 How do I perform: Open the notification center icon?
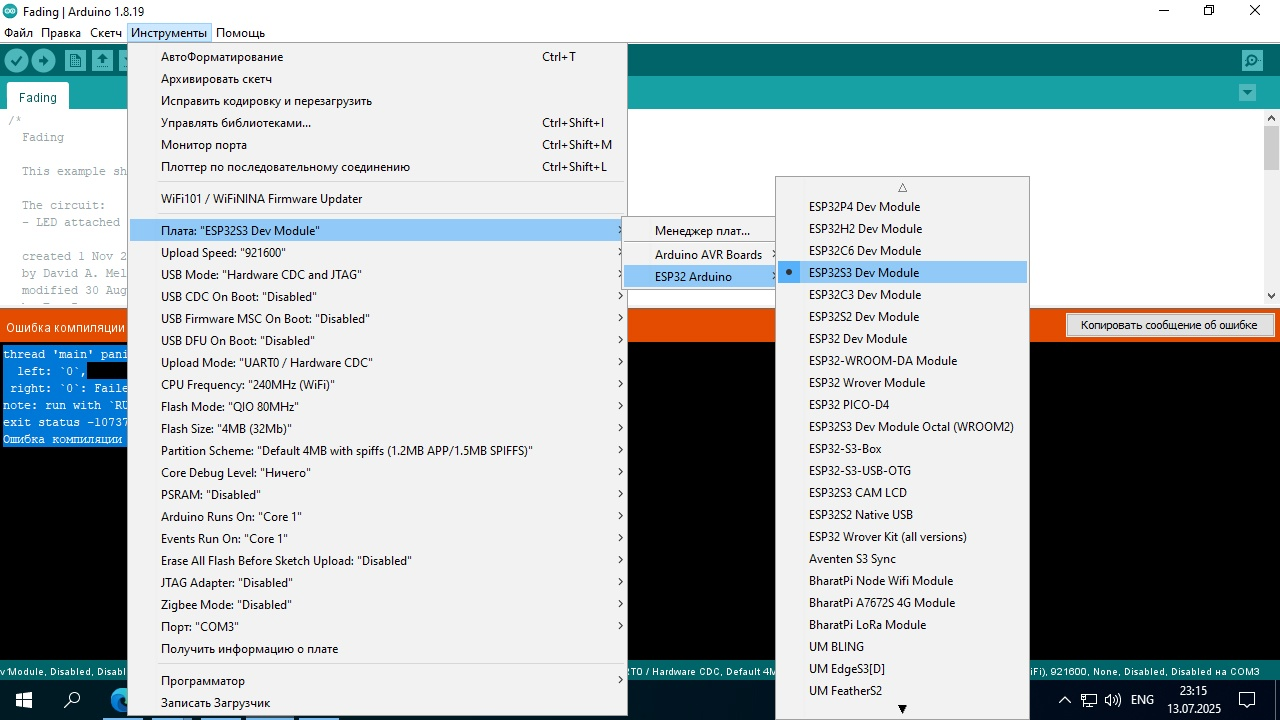coord(1247,700)
